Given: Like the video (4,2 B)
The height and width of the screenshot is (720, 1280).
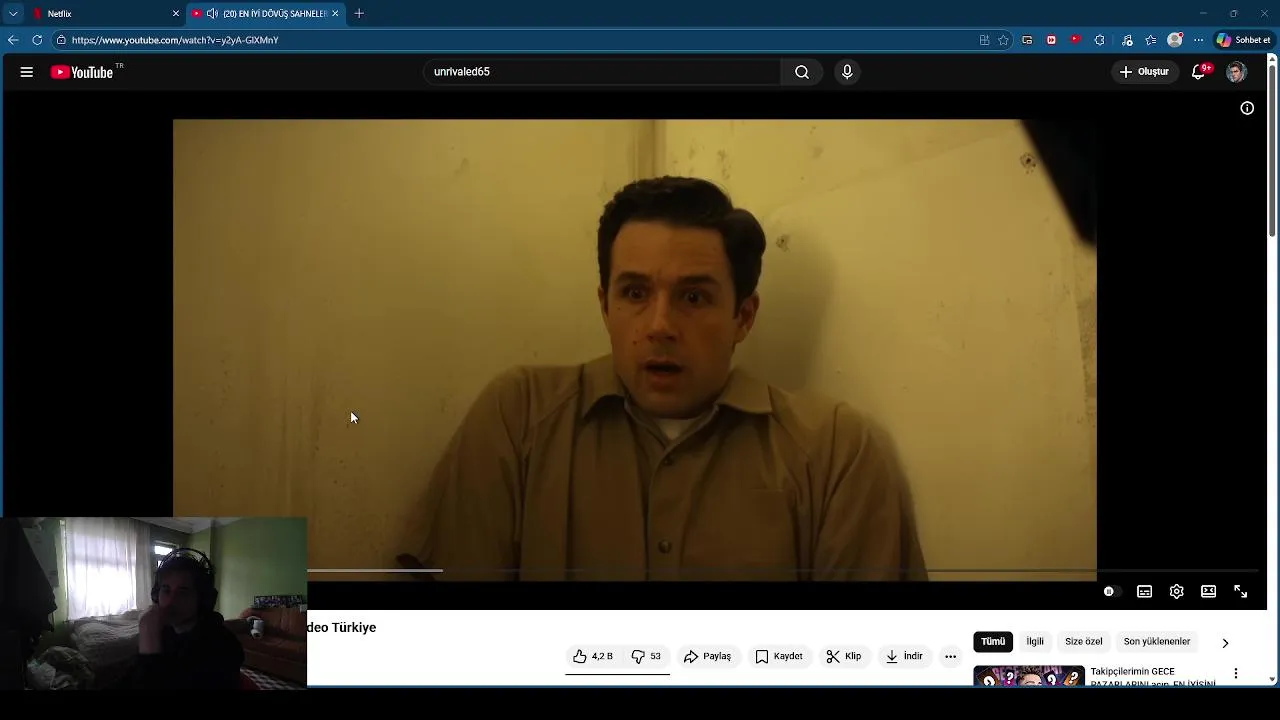Looking at the screenshot, I should [x=592, y=657].
